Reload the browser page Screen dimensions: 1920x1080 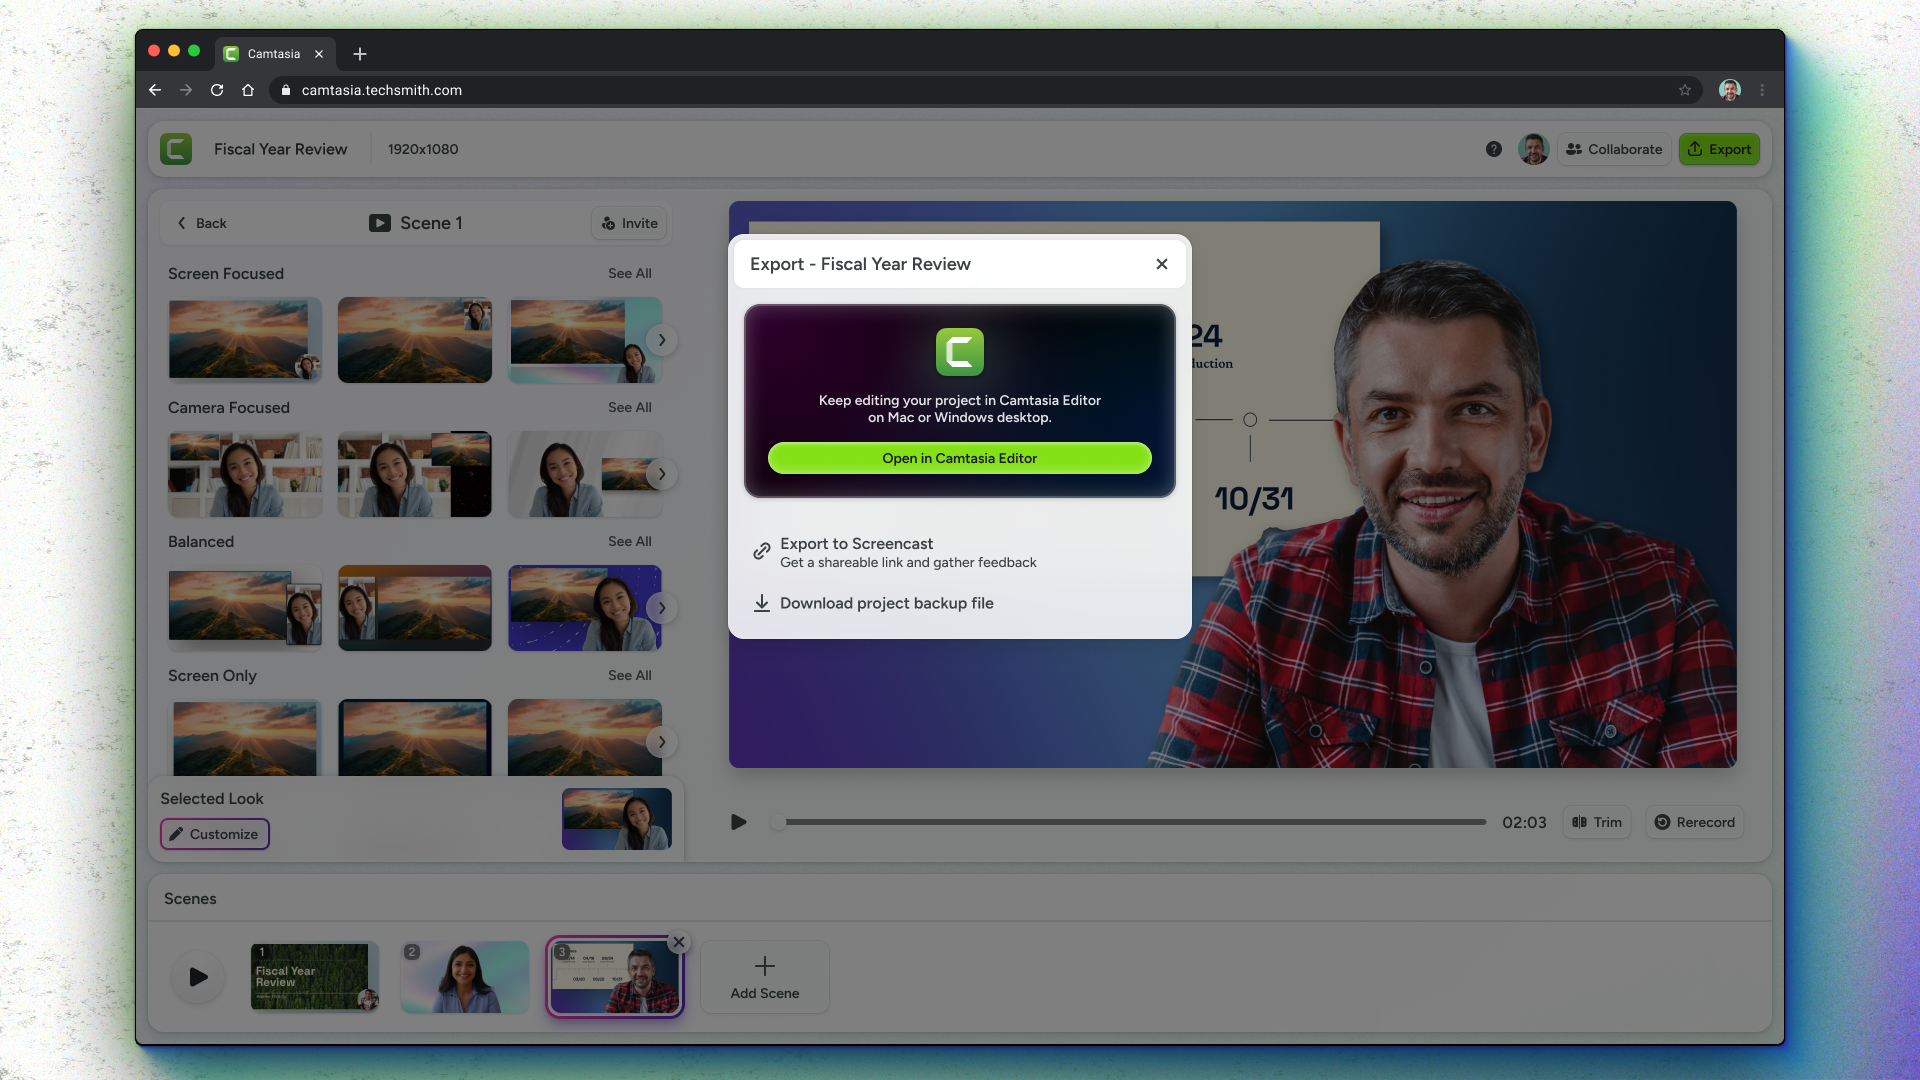pos(217,90)
